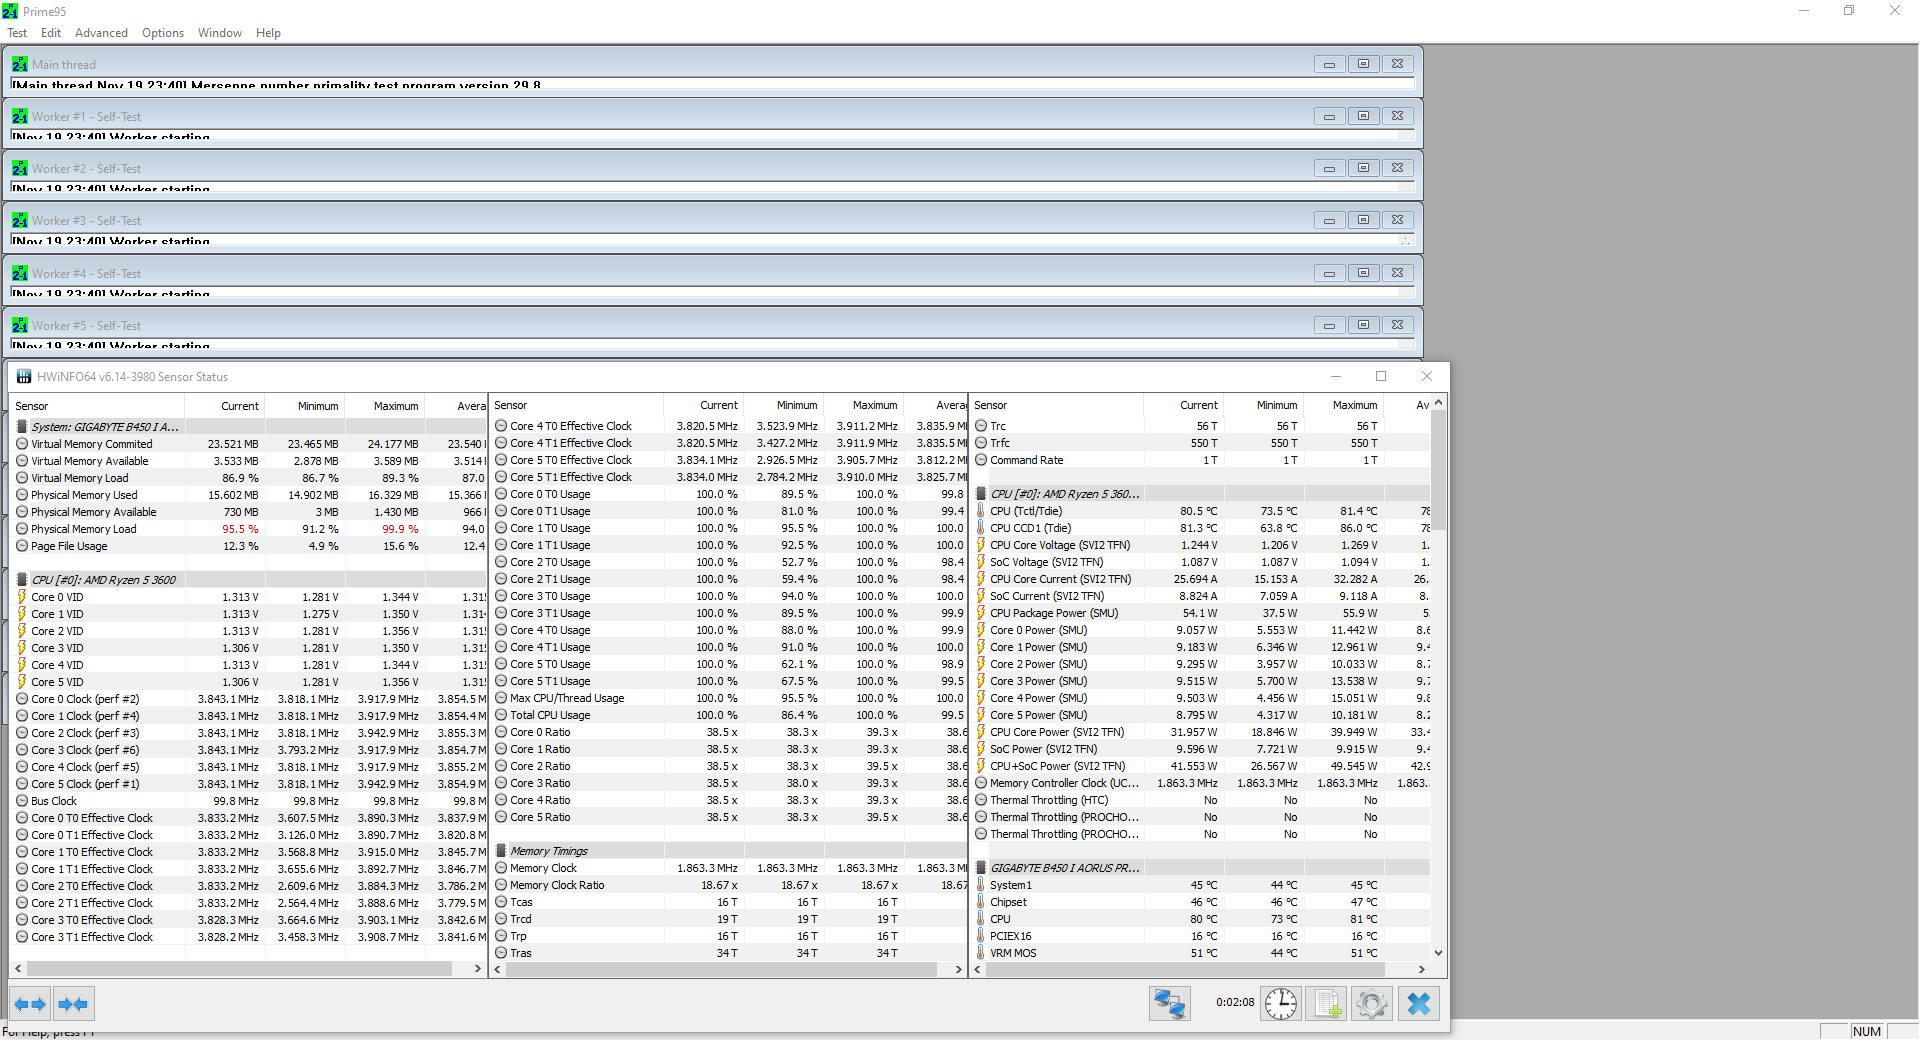Click the Maximum column header above Trc row
1920x1040 pixels.
point(1343,405)
